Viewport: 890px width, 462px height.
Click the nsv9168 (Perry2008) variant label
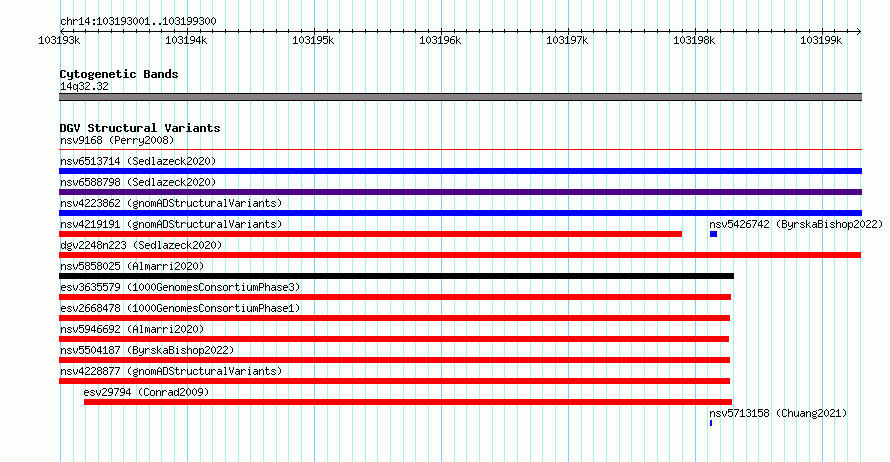tap(117, 140)
